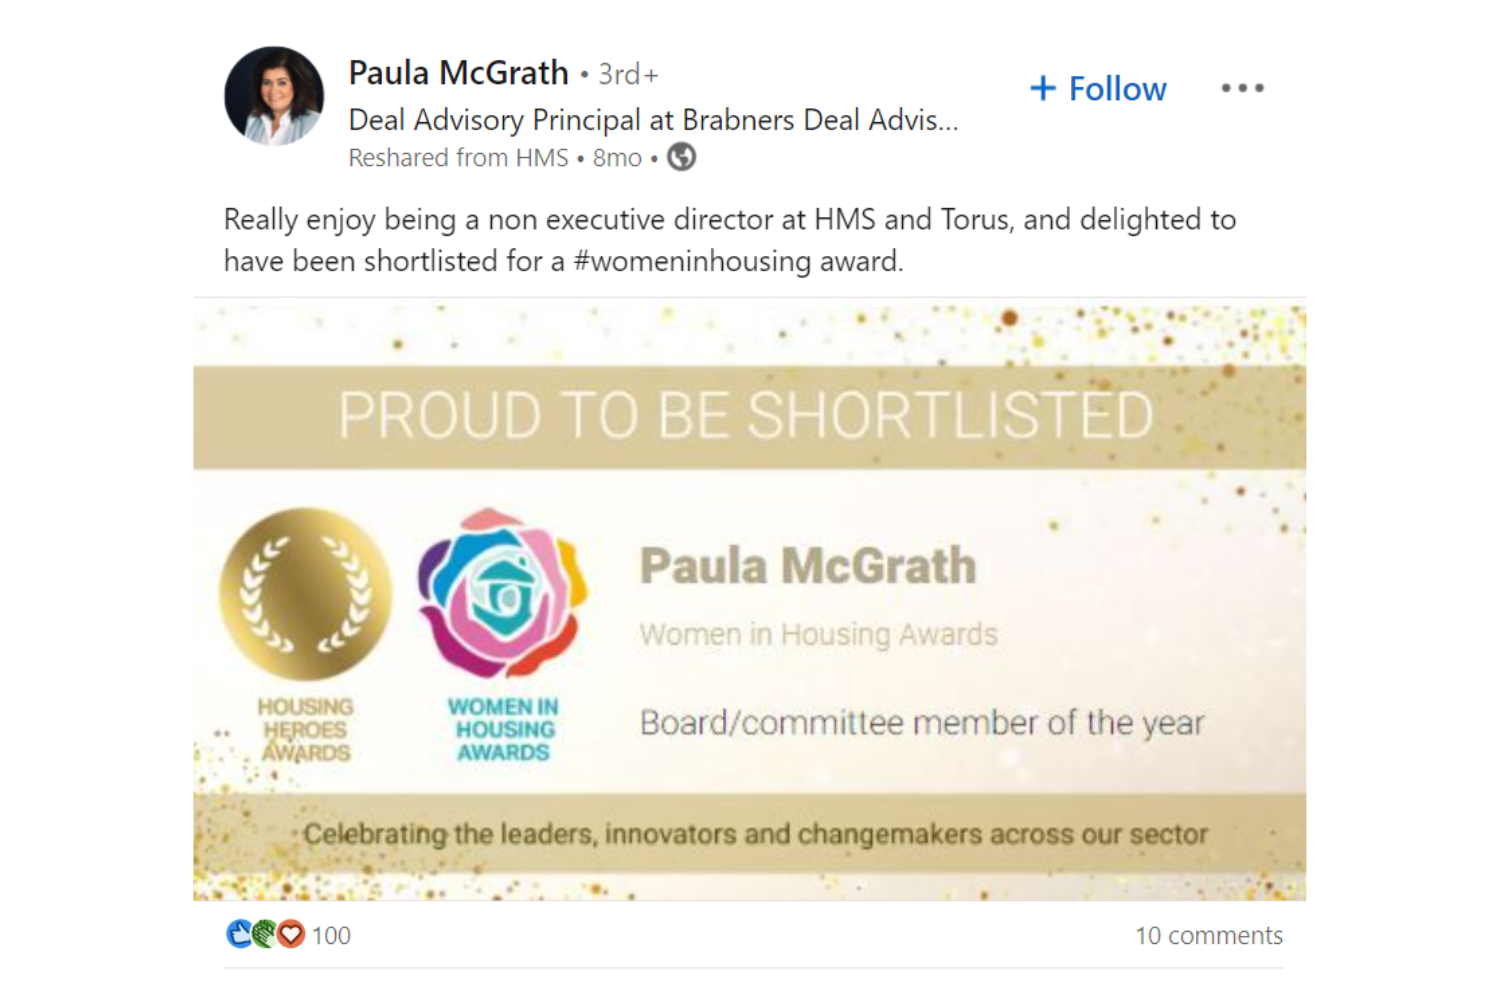The height and width of the screenshot is (1000, 1500).
Task: Click "Board/committee member of the year" text
Action: pyautogui.click(x=921, y=722)
